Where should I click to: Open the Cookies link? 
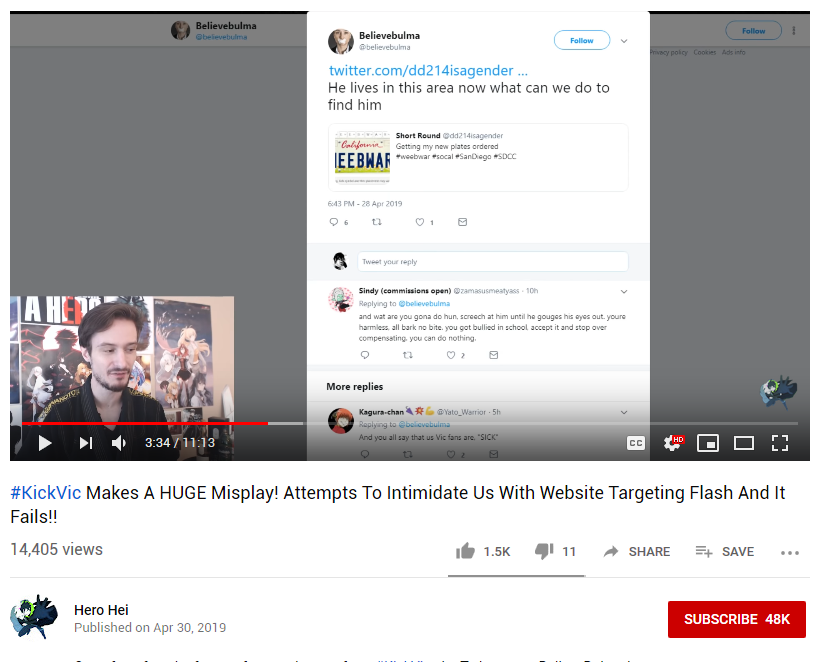(705, 52)
